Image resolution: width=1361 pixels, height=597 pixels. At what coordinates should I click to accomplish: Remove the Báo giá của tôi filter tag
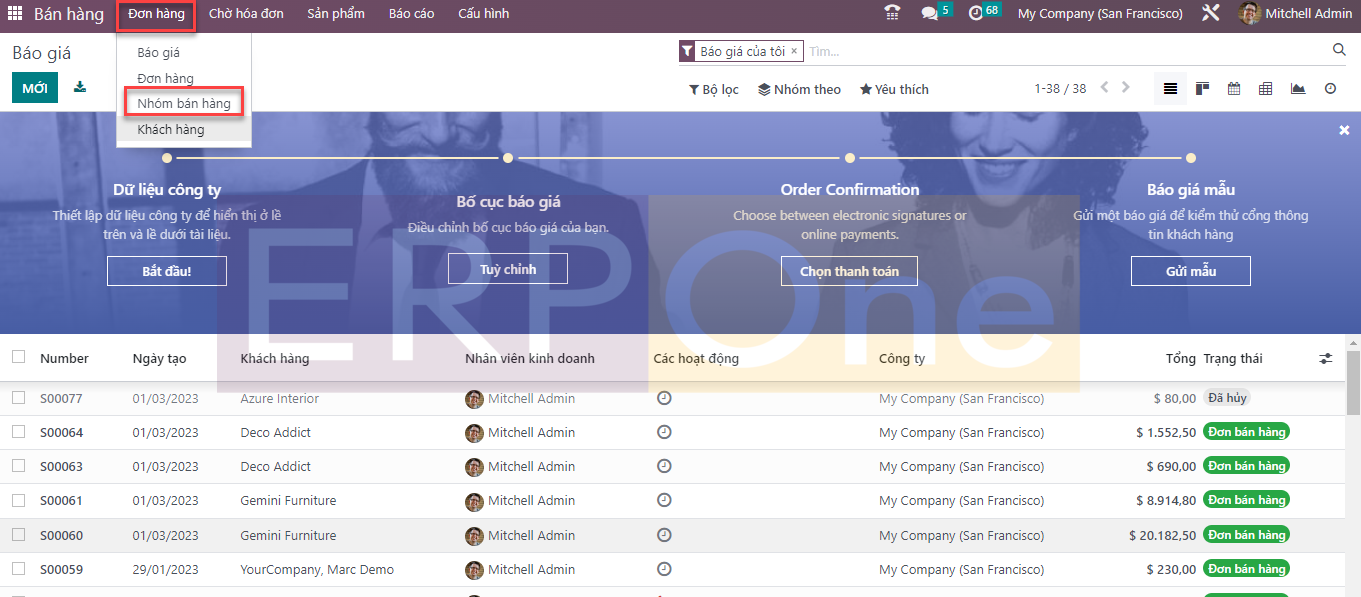point(794,51)
